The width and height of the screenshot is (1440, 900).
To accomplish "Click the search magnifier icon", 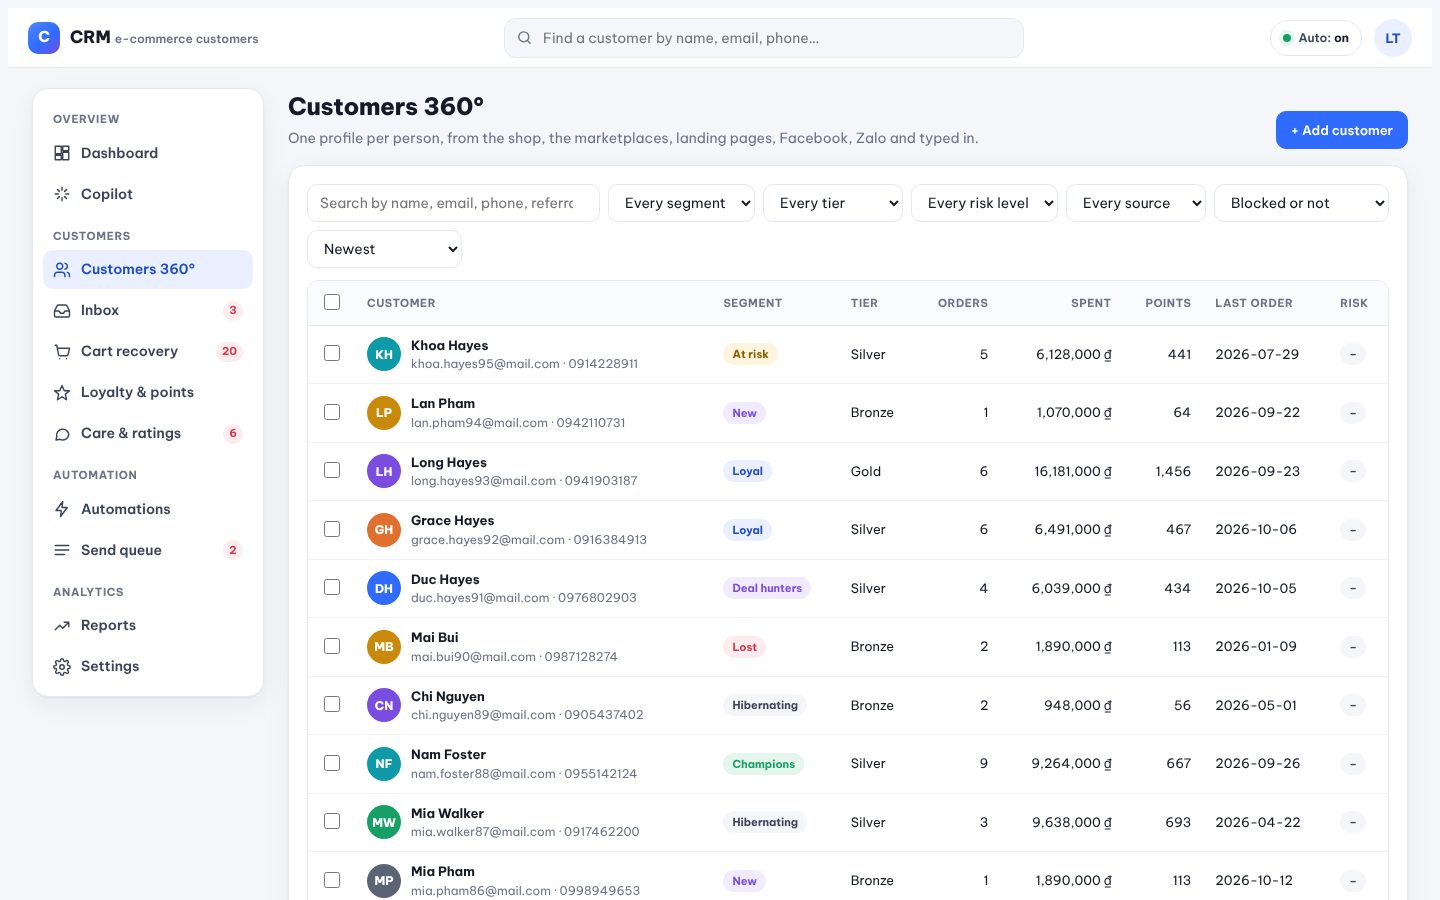I will [x=525, y=38].
